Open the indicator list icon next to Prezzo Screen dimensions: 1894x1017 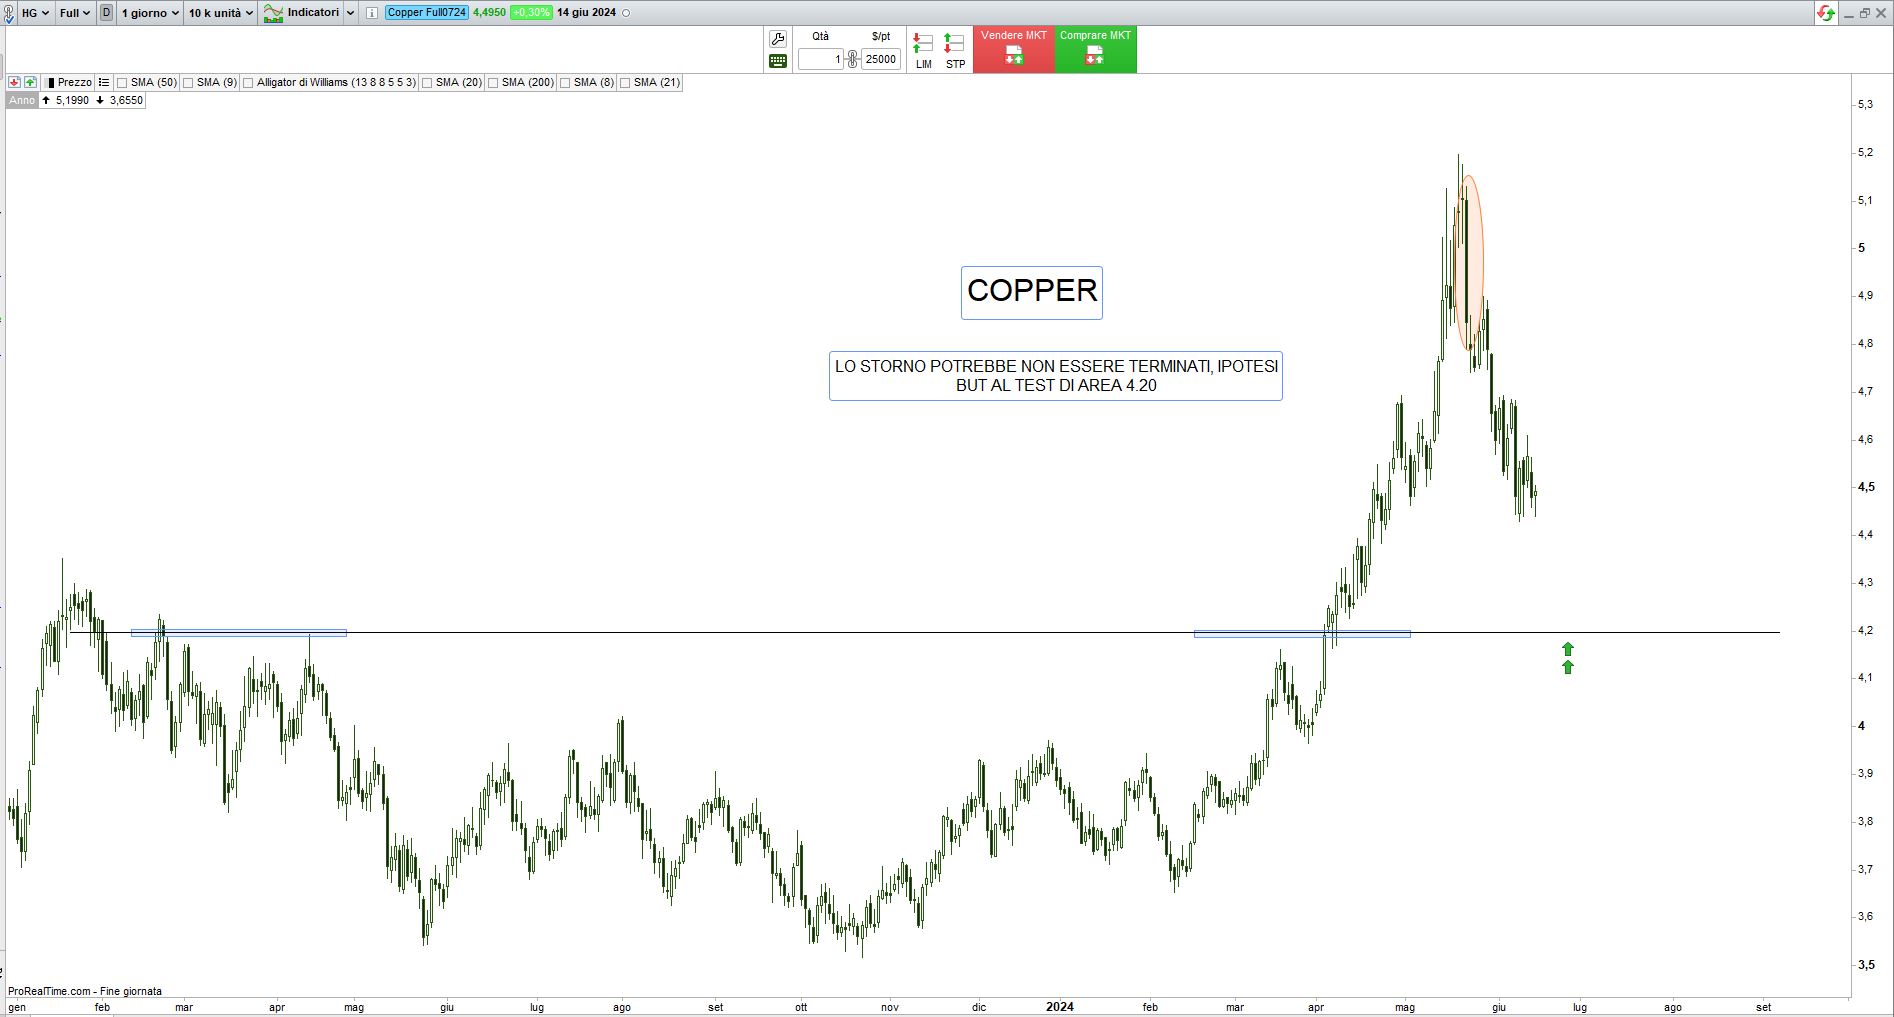[104, 82]
